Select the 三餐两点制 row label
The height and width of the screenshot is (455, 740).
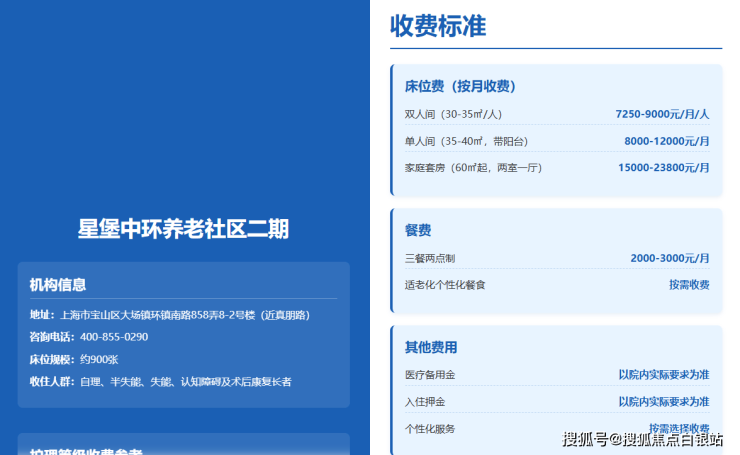[x=429, y=258]
